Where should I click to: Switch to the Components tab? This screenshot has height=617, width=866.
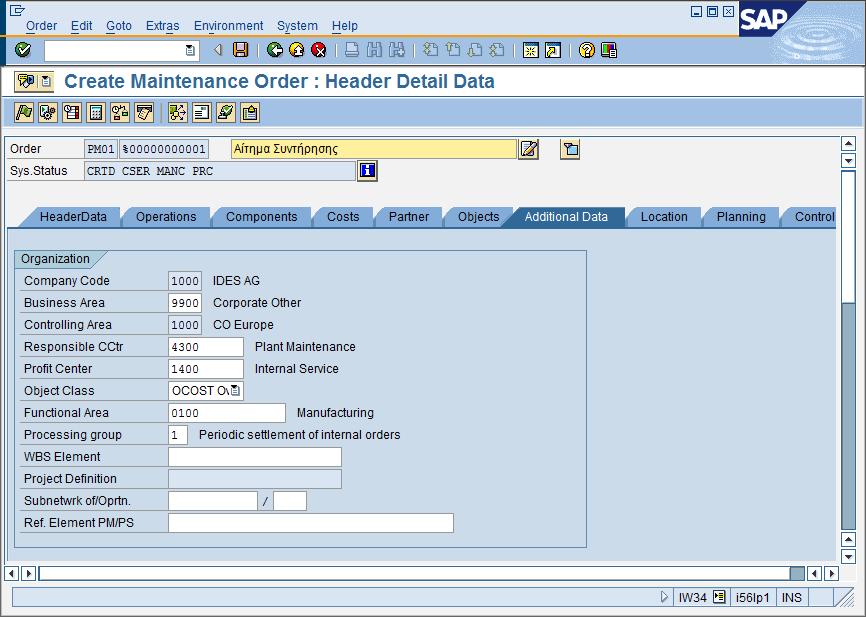261,217
